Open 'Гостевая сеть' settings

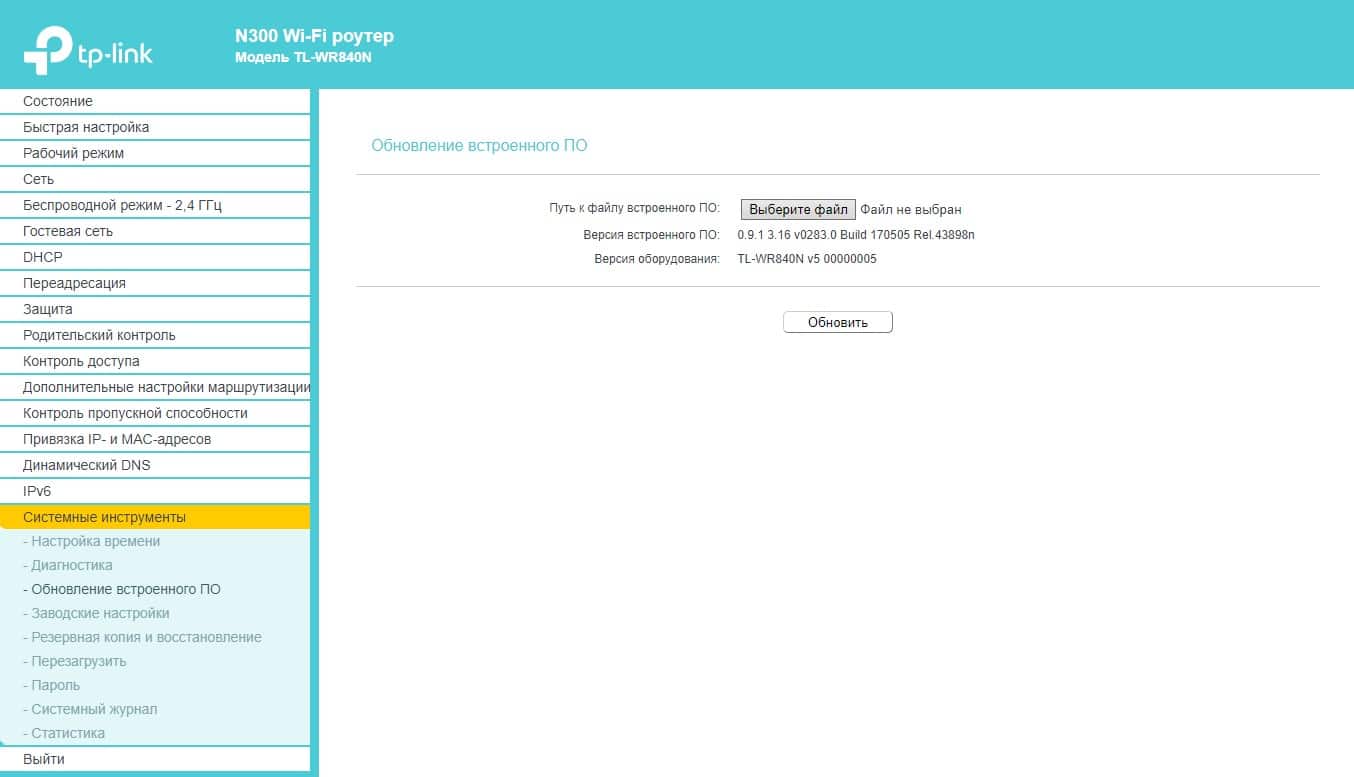[x=68, y=231]
